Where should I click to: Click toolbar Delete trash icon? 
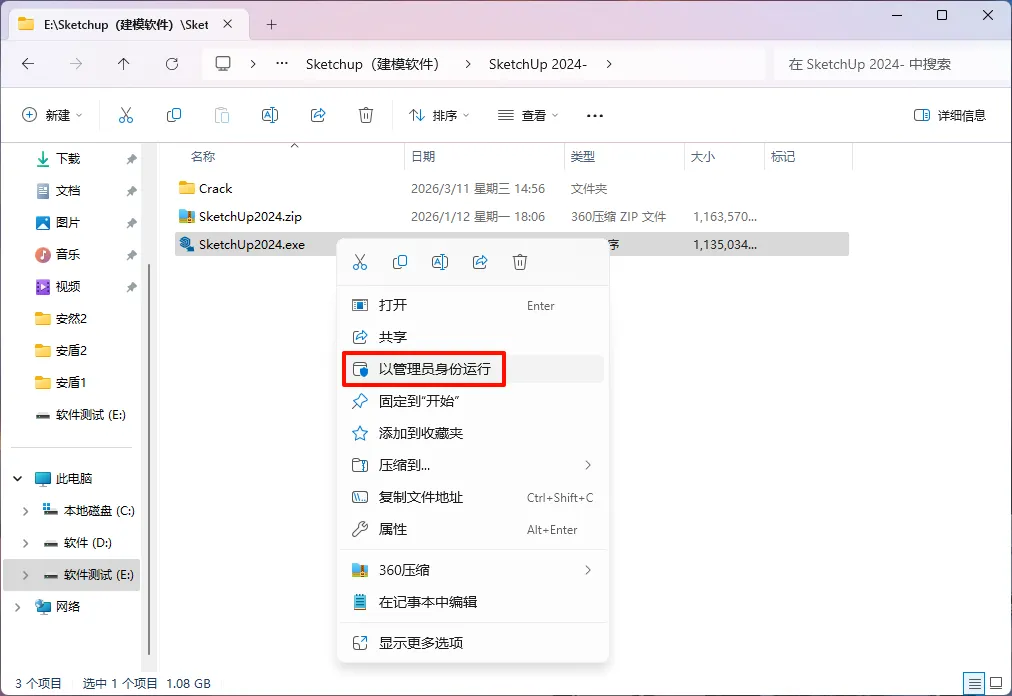tap(366, 116)
